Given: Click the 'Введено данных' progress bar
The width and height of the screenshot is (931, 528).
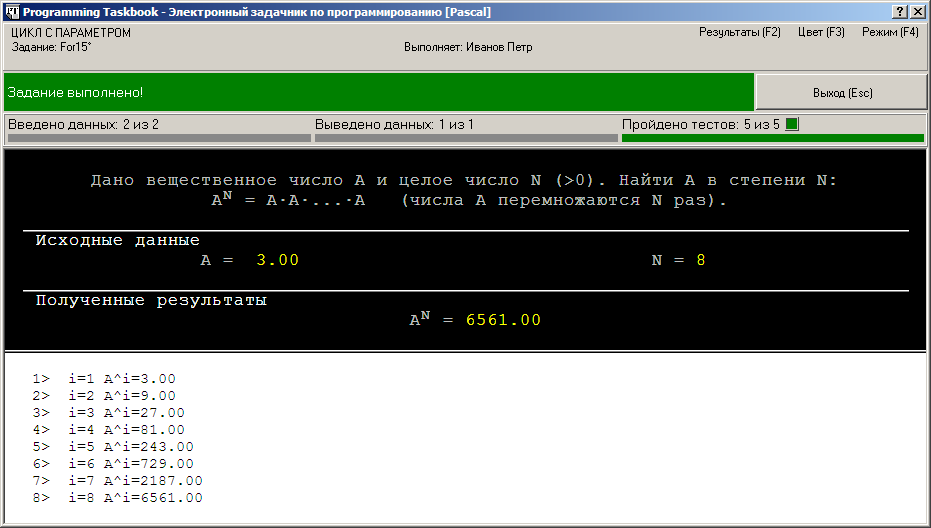Looking at the screenshot, I should (157, 138).
